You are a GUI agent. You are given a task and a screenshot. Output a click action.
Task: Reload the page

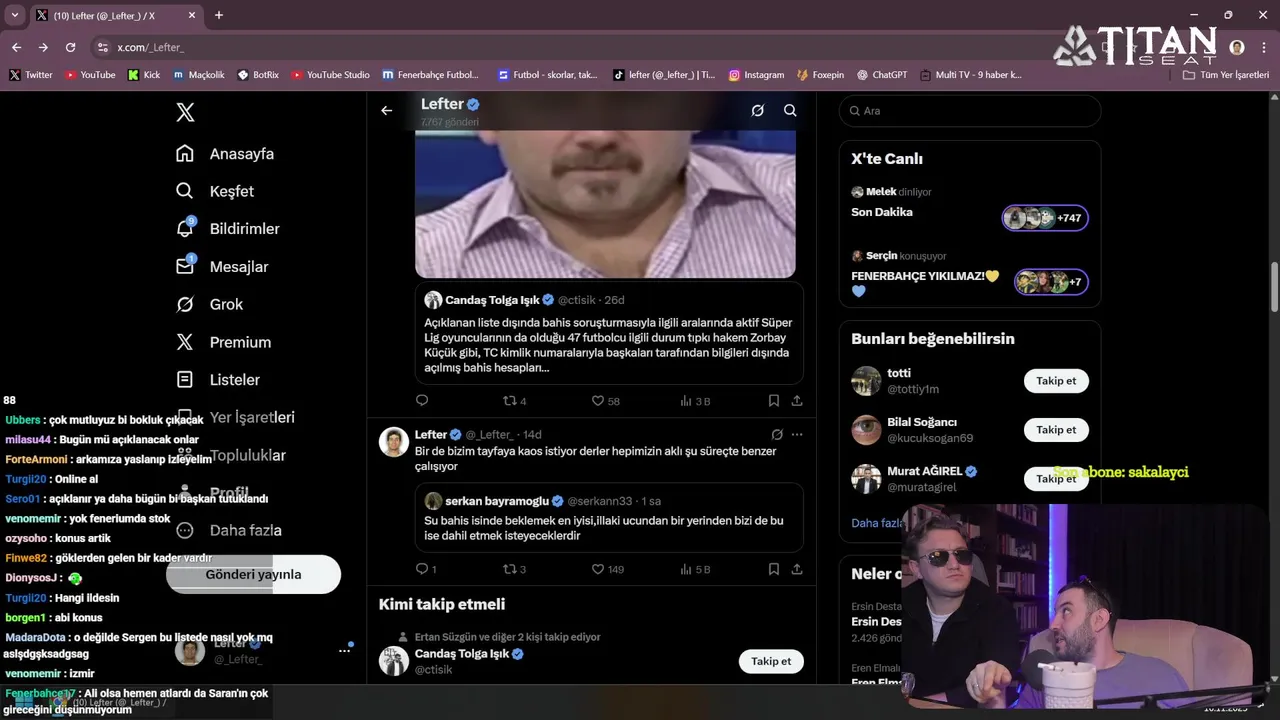(70, 47)
